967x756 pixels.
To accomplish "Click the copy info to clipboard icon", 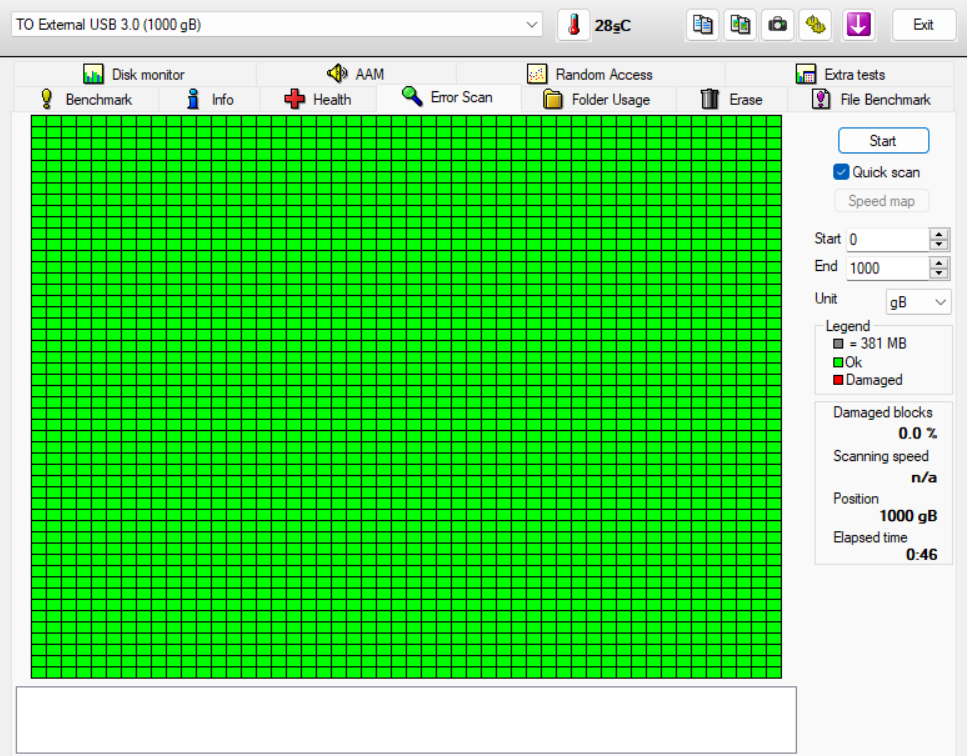I will coord(702,25).
